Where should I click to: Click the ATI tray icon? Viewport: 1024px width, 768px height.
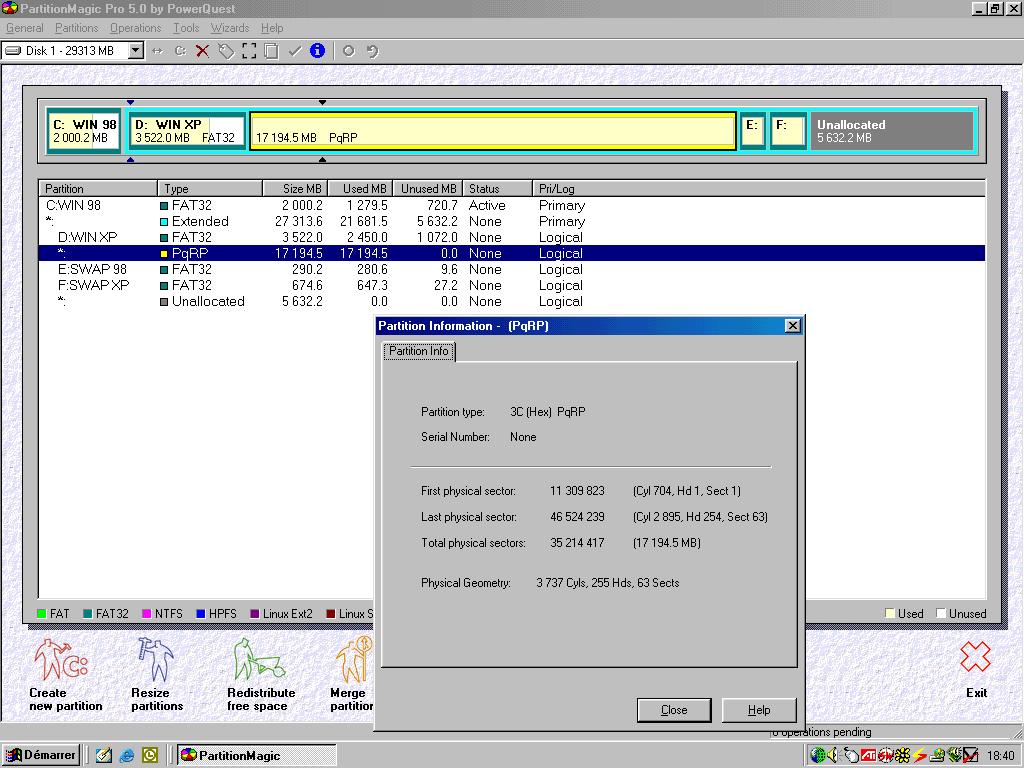click(x=868, y=756)
